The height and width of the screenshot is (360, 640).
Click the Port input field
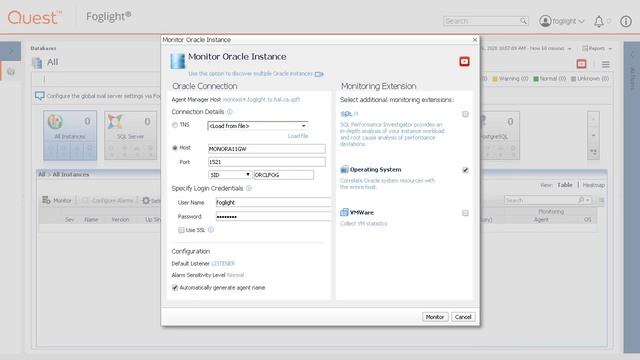(x=267, y=162)
